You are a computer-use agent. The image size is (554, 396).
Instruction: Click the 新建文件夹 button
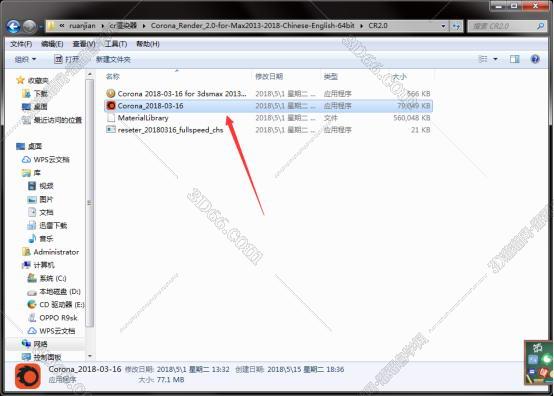pyautogui.click(x=113, y=59)
